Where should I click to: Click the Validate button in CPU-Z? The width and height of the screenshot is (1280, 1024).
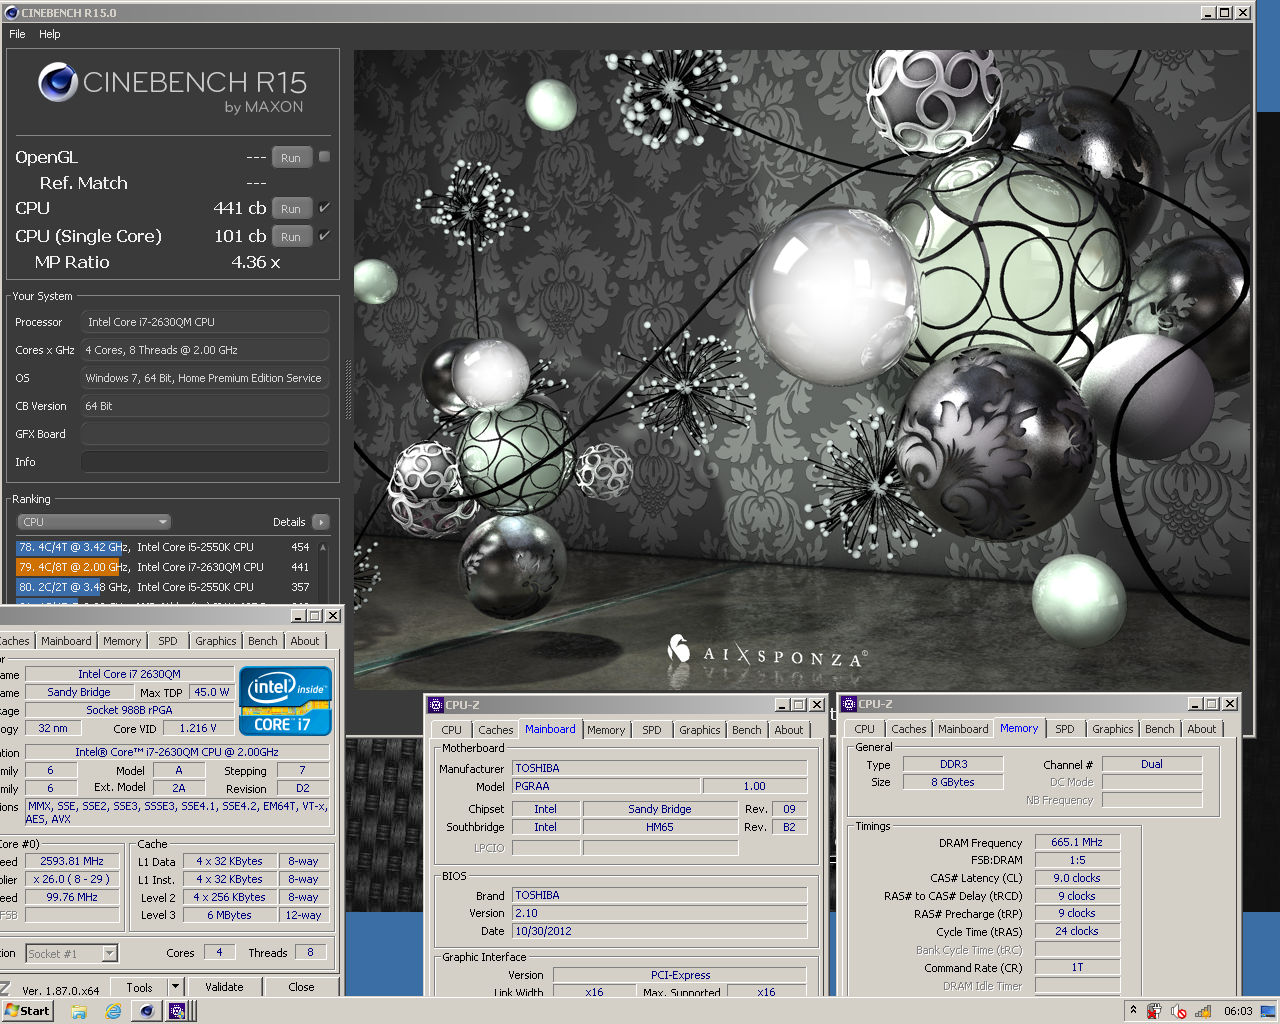pos(224,987)
